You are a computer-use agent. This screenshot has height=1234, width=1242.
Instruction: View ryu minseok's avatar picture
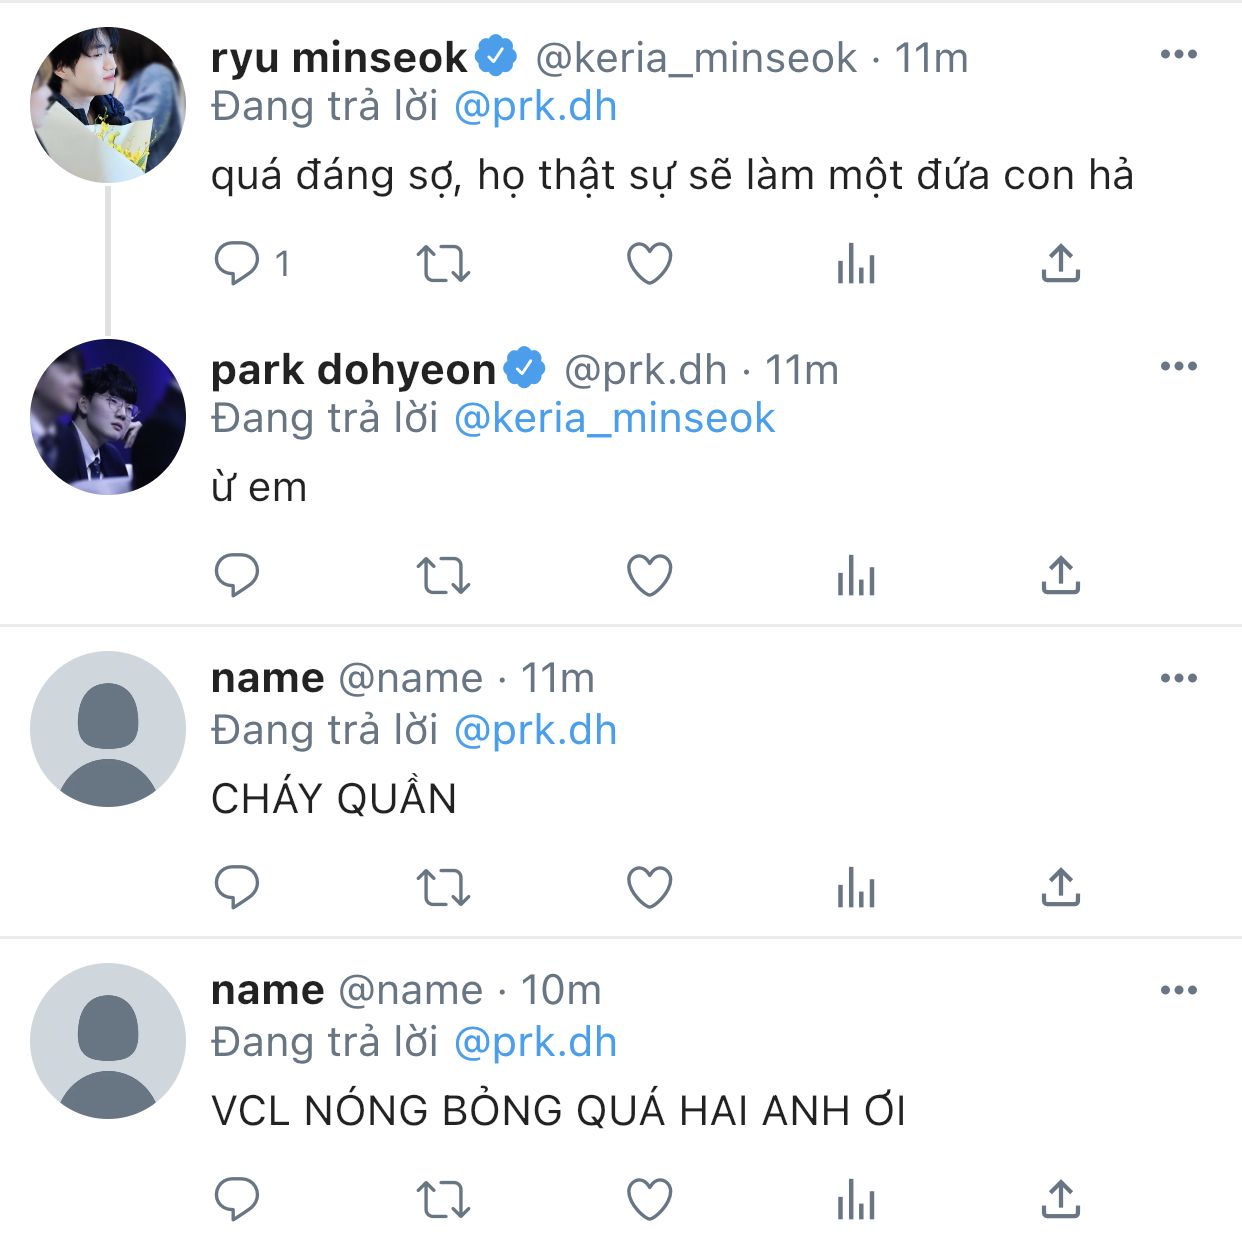click(108, 105)
